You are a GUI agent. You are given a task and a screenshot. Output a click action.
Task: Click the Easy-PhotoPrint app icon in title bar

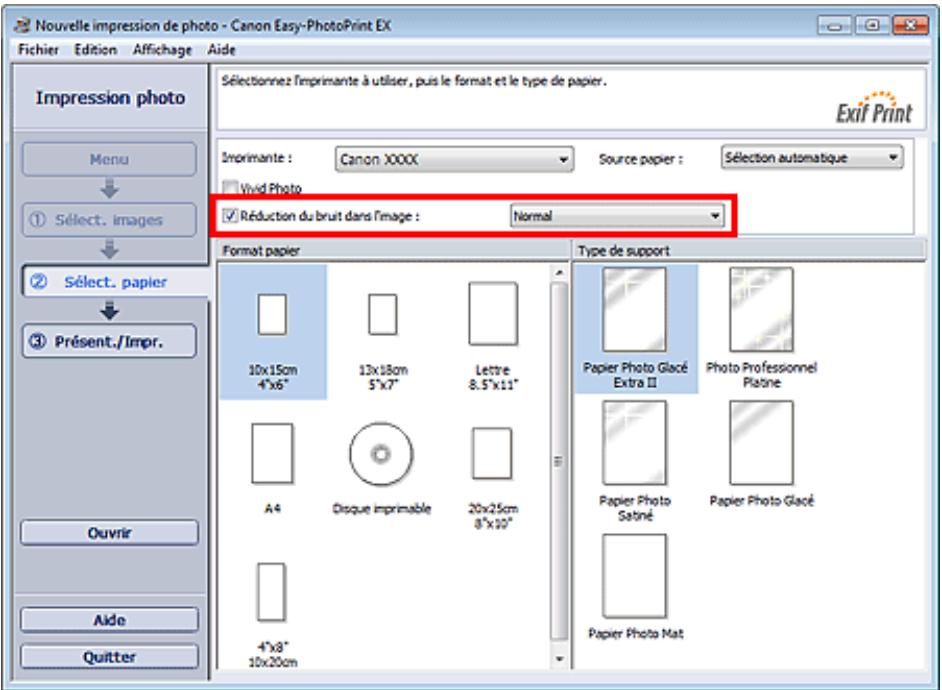point(23,25)
